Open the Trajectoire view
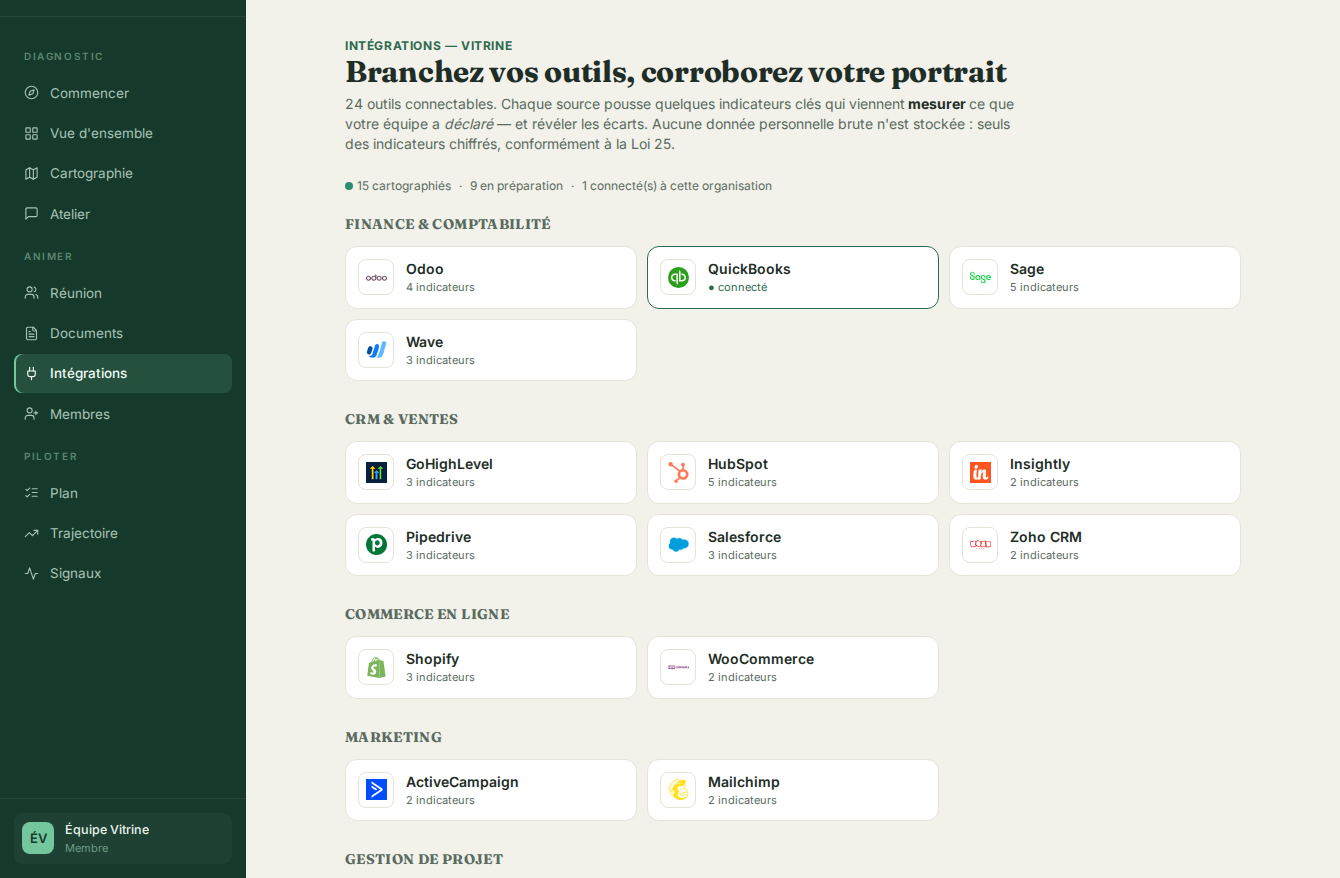The height and width of the screenshot is (878, 1340). coord(123,533)
